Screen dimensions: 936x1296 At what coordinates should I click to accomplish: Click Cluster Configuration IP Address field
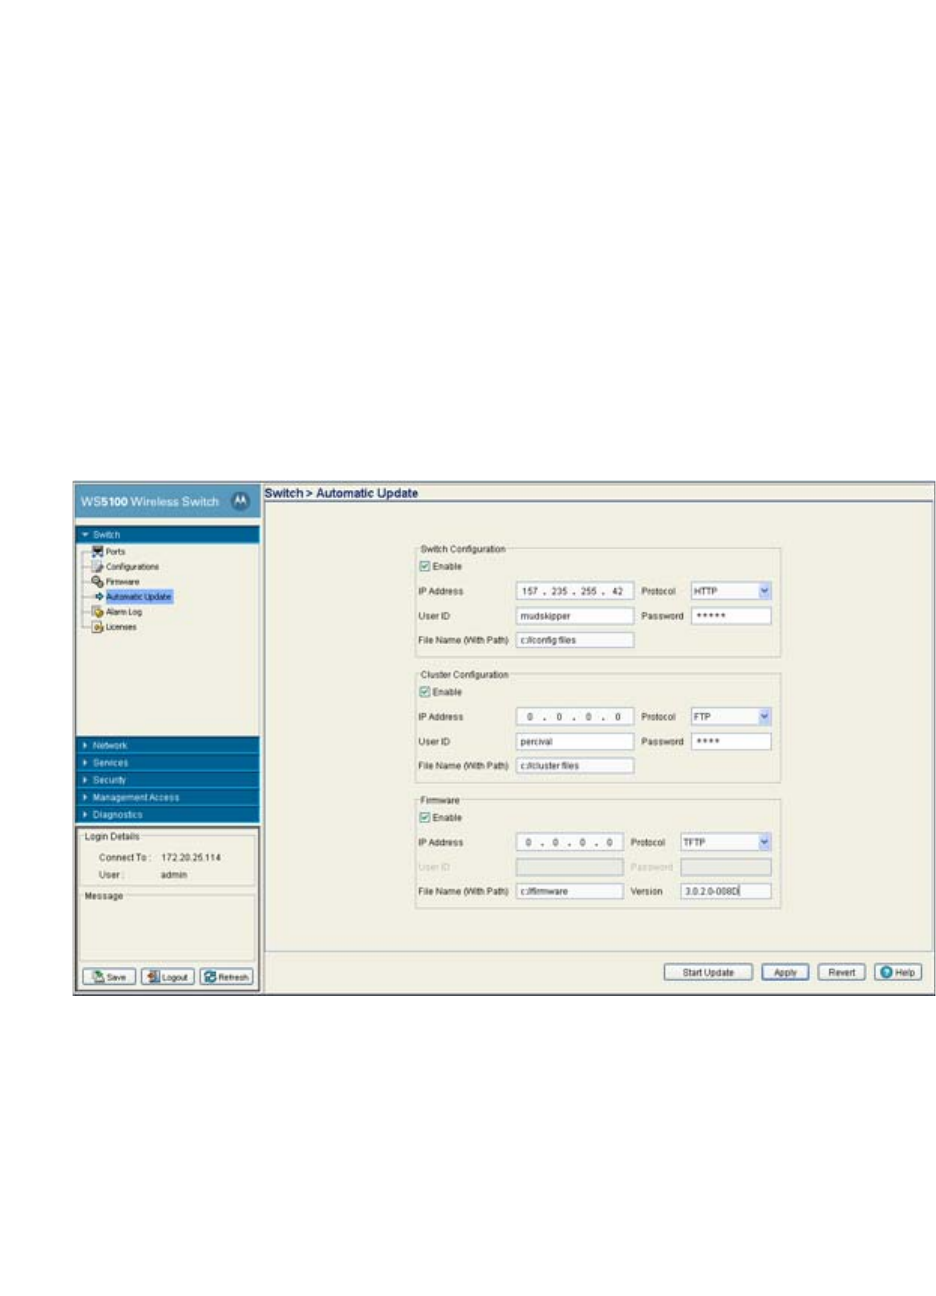[x=575, y=717]
